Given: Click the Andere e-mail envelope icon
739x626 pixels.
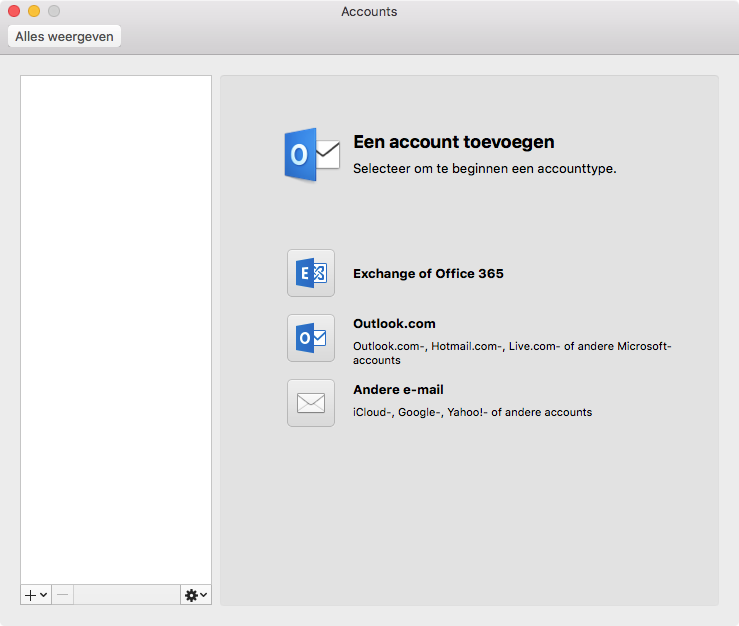Looking at the screenshot, I should (311, 403).
